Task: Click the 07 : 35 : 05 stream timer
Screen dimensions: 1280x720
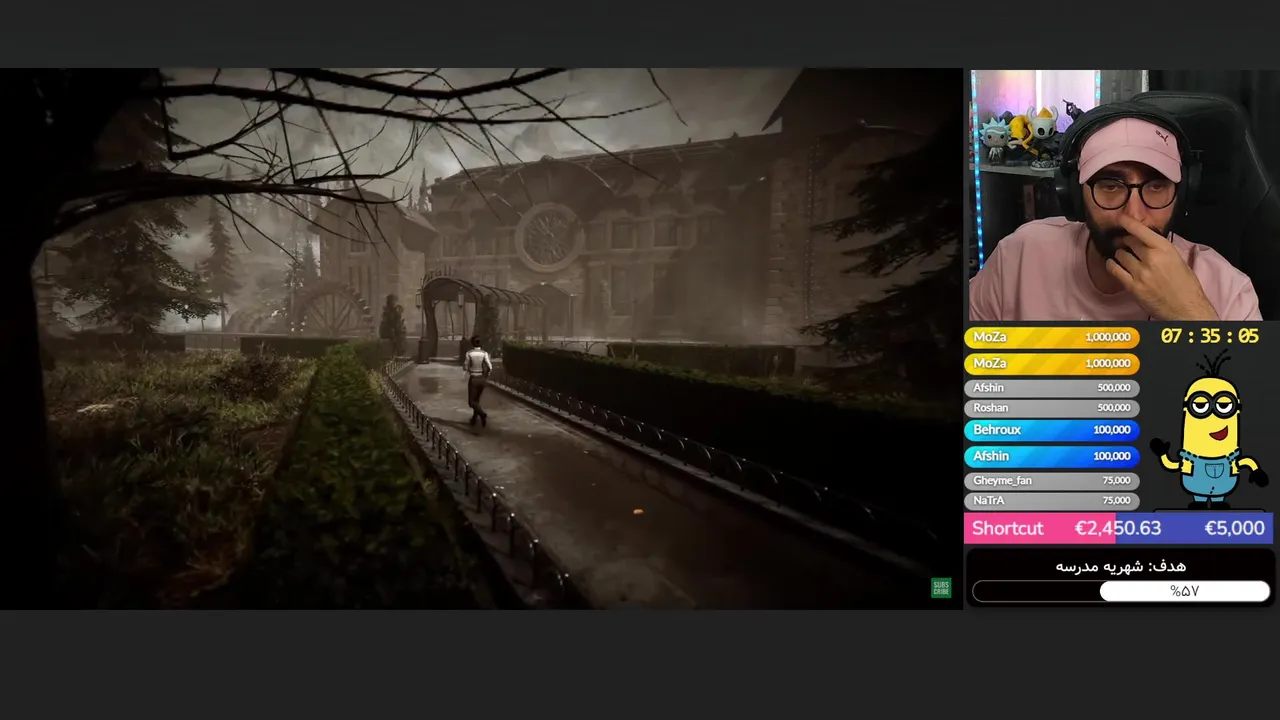Action: click(1209, 337)
